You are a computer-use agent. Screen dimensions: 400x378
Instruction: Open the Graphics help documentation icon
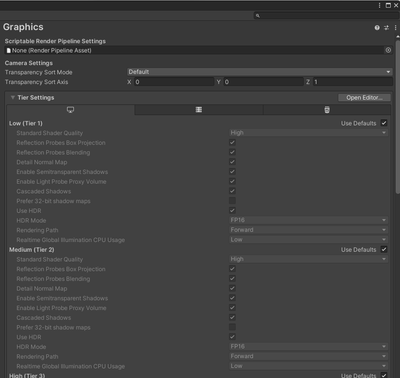[377, 28]
